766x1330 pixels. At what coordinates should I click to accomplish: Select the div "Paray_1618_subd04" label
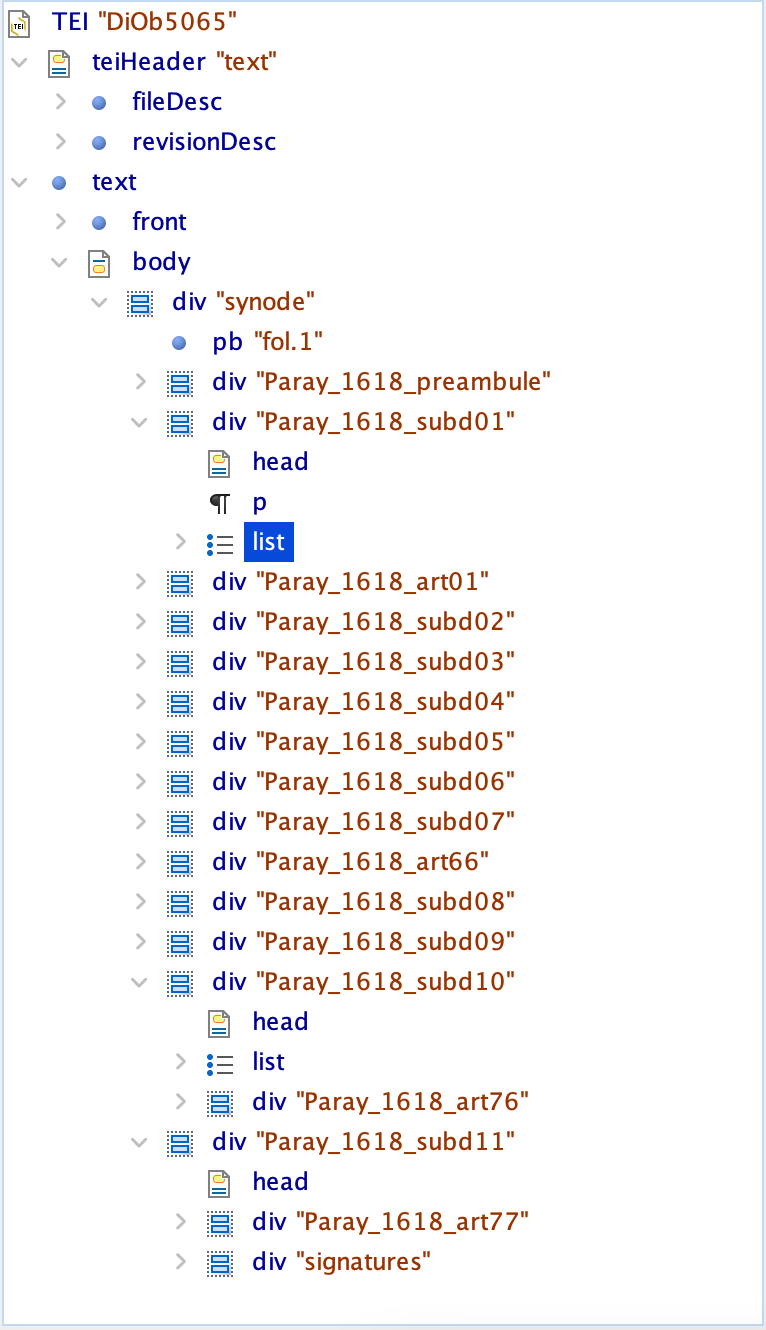(364, 702)
